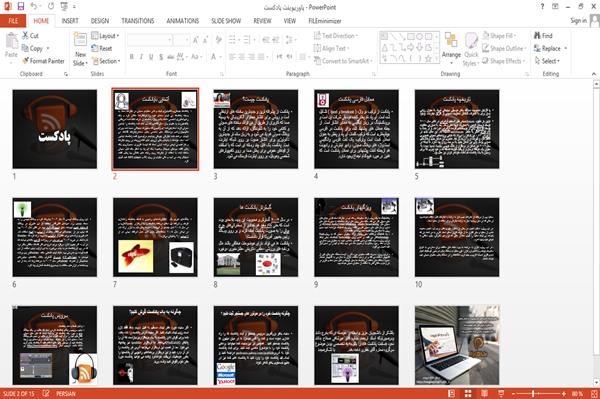
Task: Justify text in Paragraph group
Action: pos(261,57)
